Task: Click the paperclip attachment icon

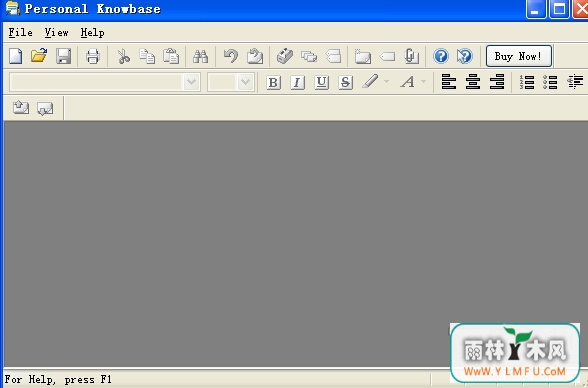Action: point(411,56)
